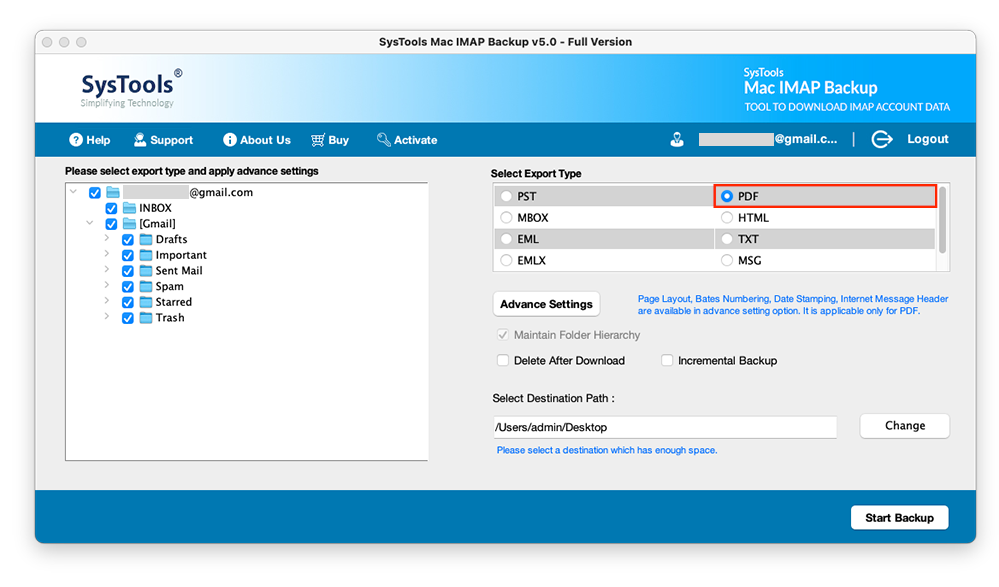Viewport: 999px width, 587px height.
Task: Click the Starred folder icon
Action: tap(146, 301)
